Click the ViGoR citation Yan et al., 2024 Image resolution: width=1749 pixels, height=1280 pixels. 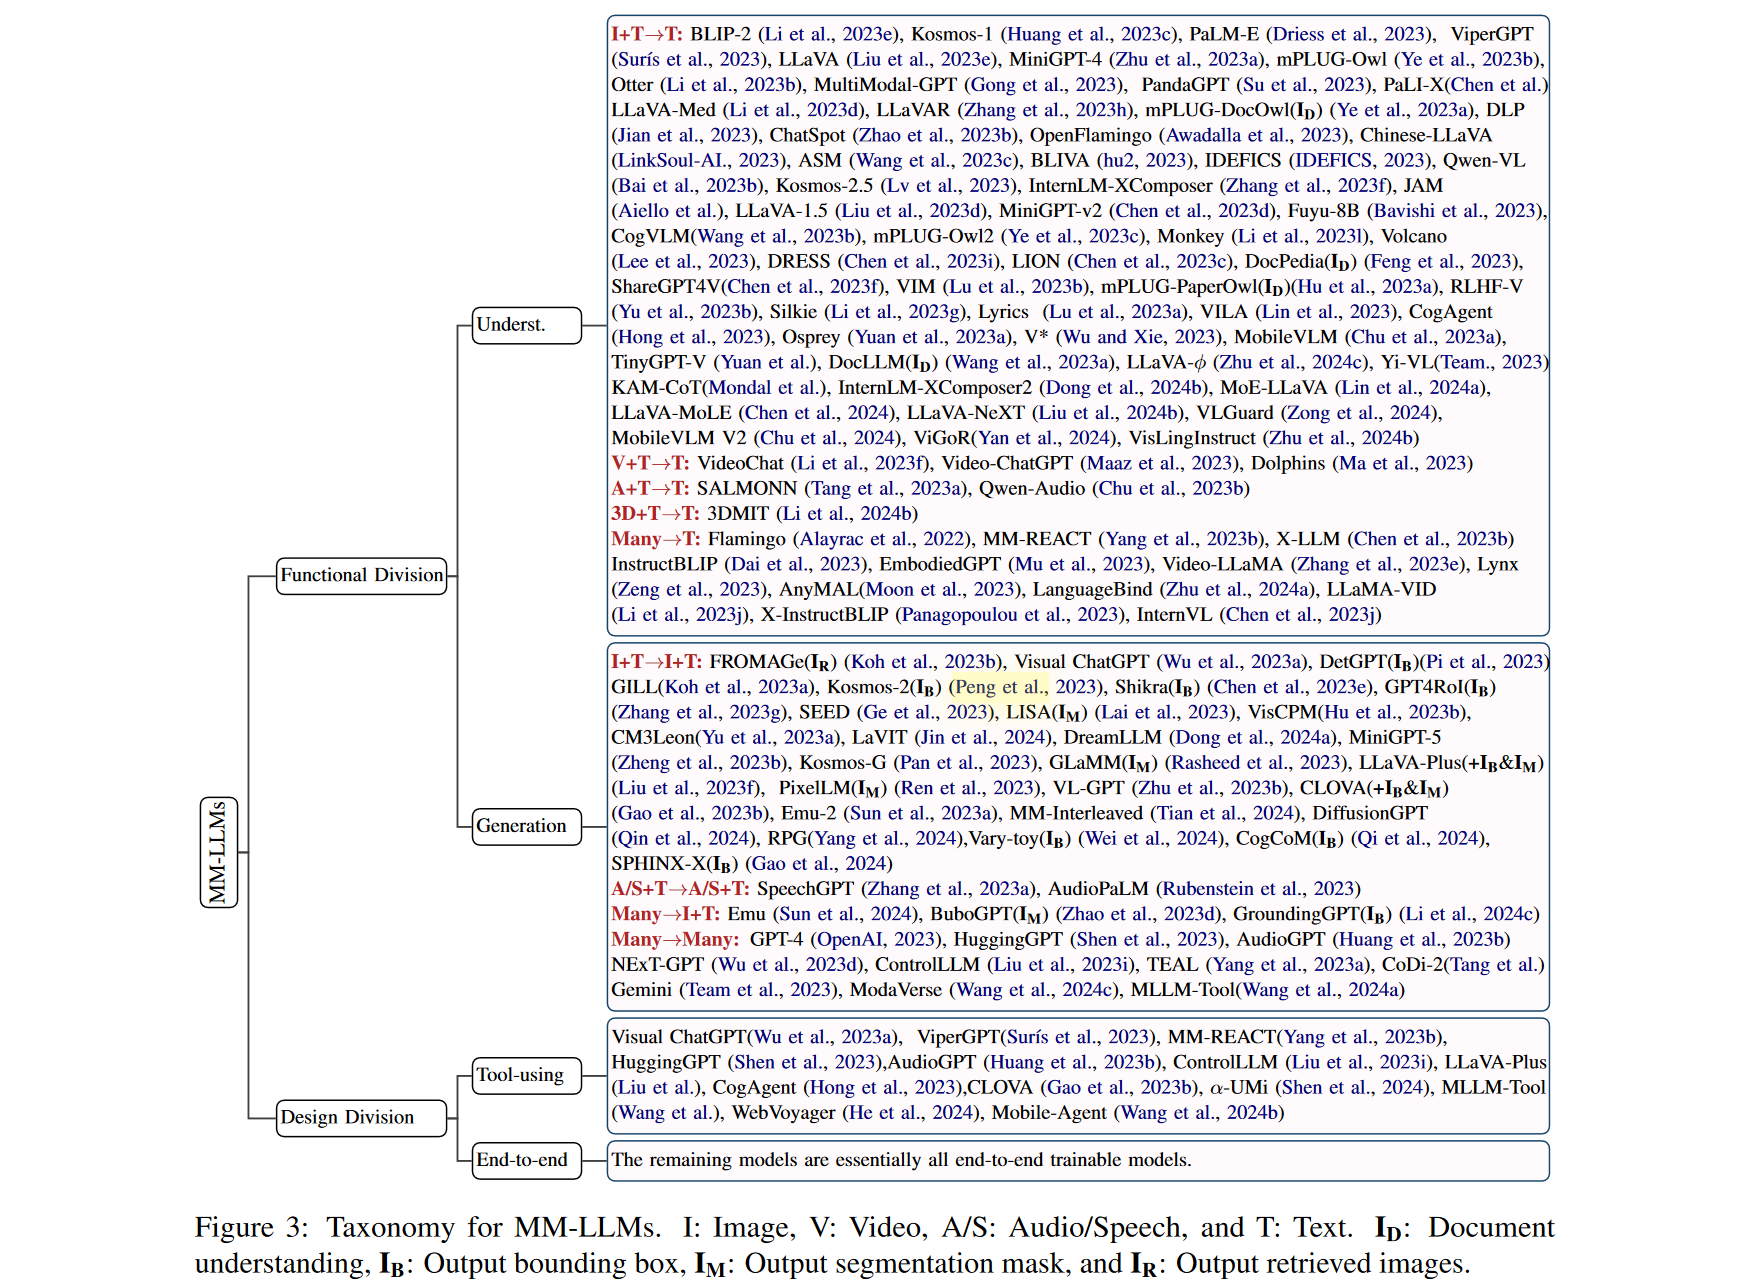coord(1043,438)
